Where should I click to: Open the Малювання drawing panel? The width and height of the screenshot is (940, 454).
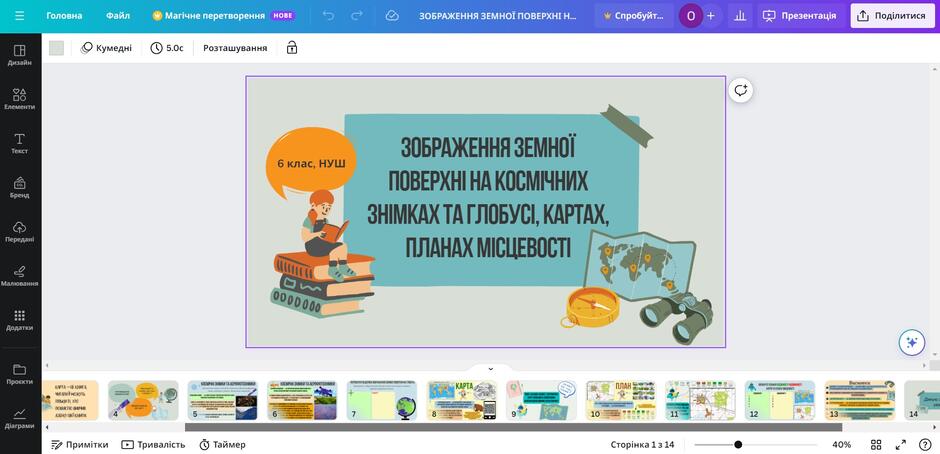[x=20, y=276]
